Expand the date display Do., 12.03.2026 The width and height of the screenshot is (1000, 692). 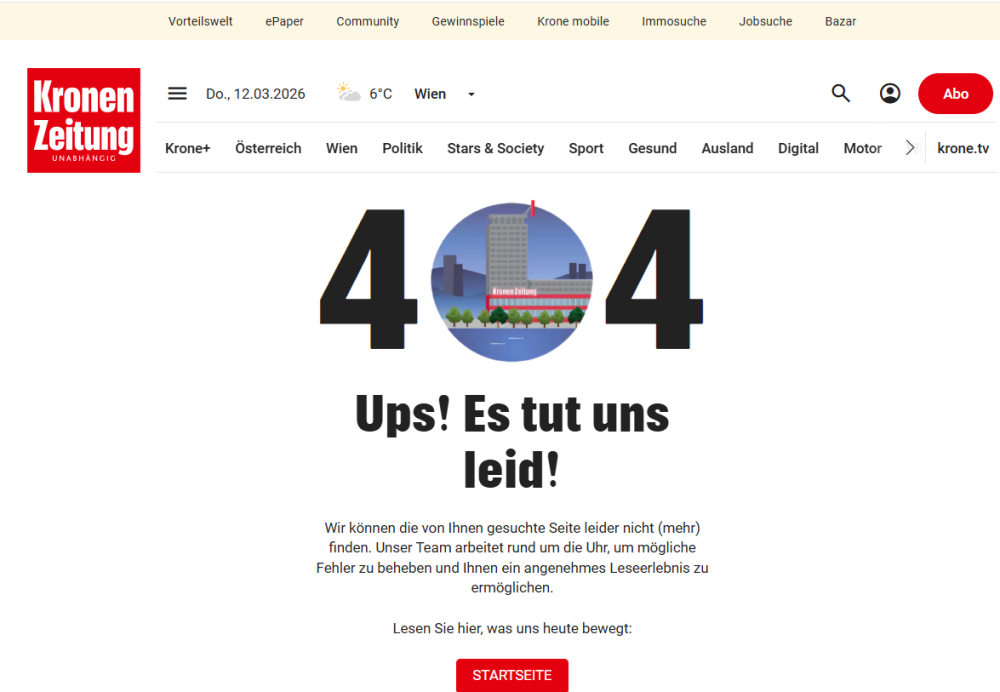coord(255,93)
